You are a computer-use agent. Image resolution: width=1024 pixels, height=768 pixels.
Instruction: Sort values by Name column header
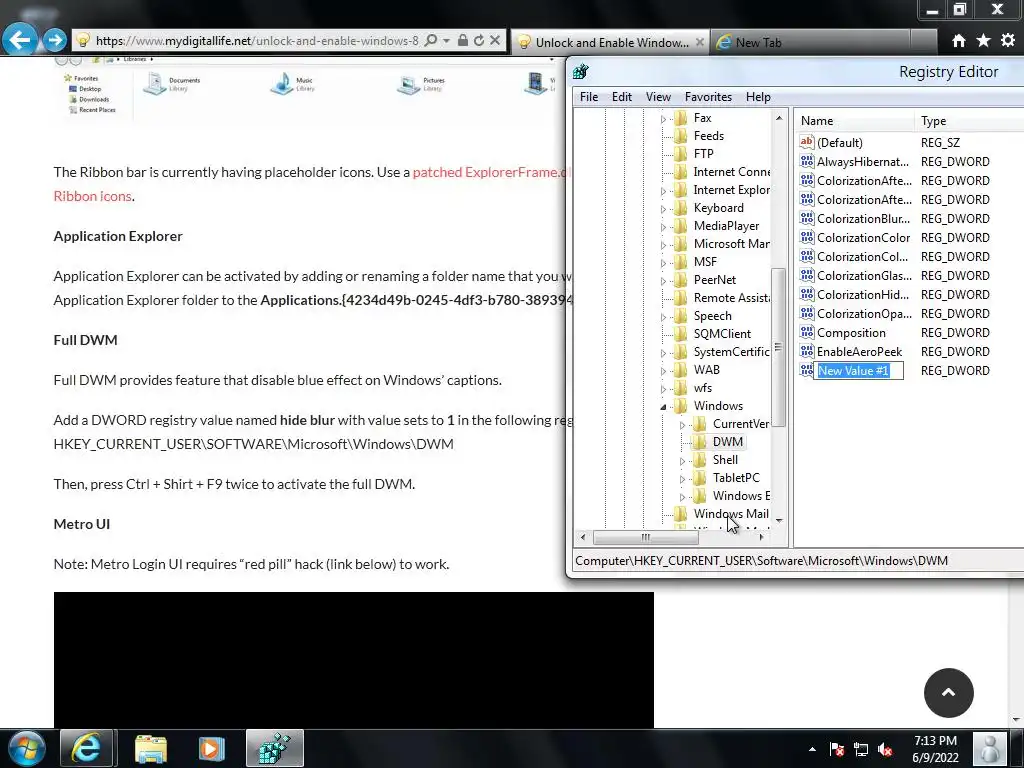click(854, 121)
